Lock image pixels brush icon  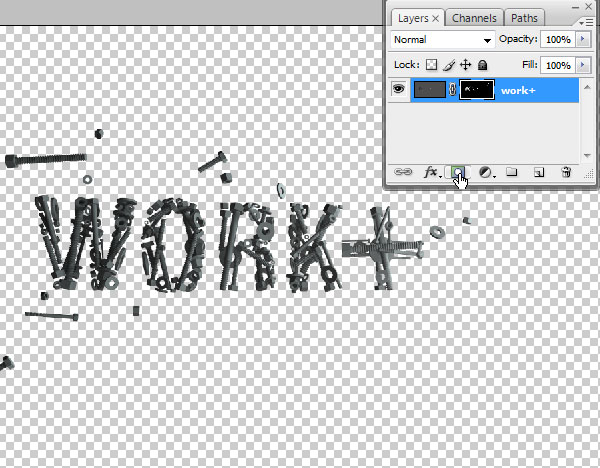449,65
